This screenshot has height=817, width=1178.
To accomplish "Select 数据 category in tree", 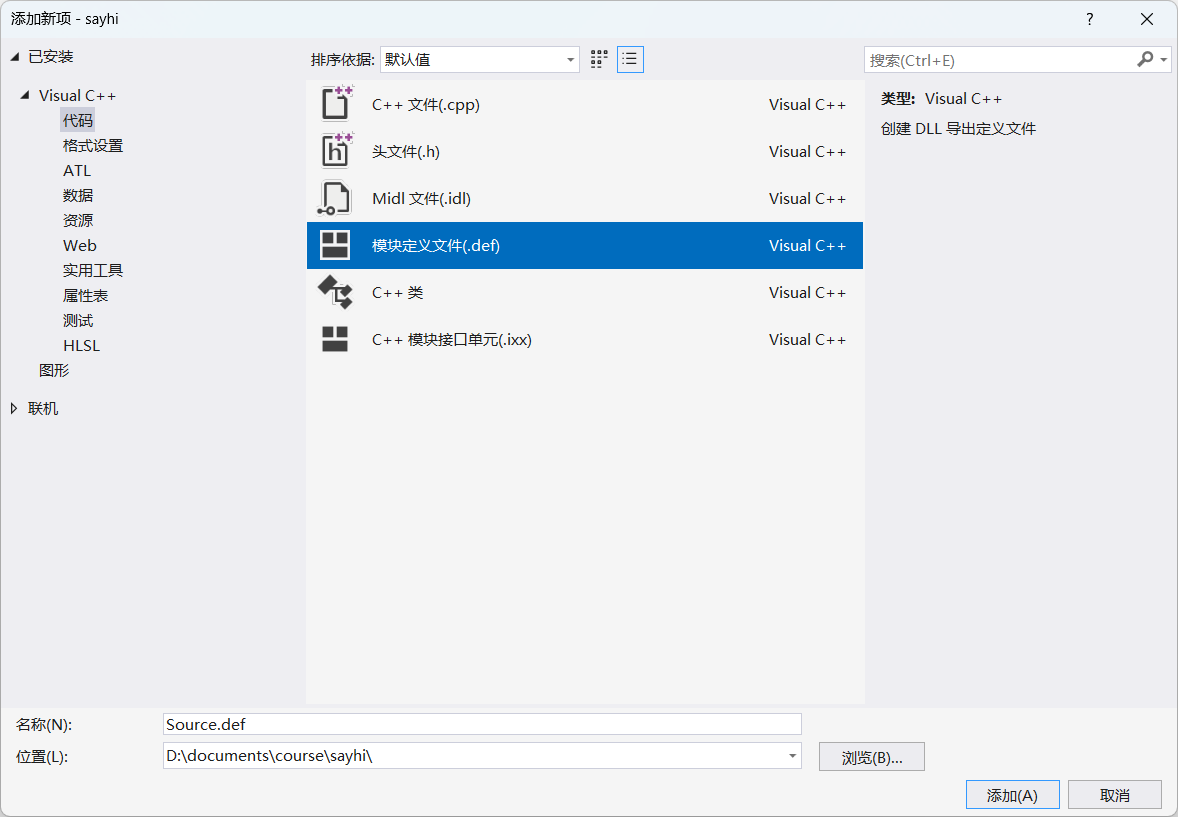I will 77,195.
